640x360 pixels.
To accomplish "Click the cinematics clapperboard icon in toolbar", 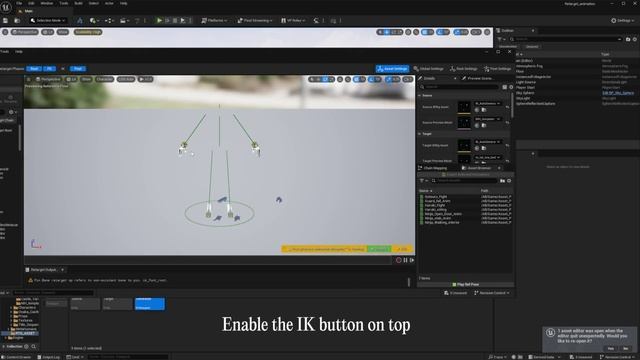I will 124,20.
